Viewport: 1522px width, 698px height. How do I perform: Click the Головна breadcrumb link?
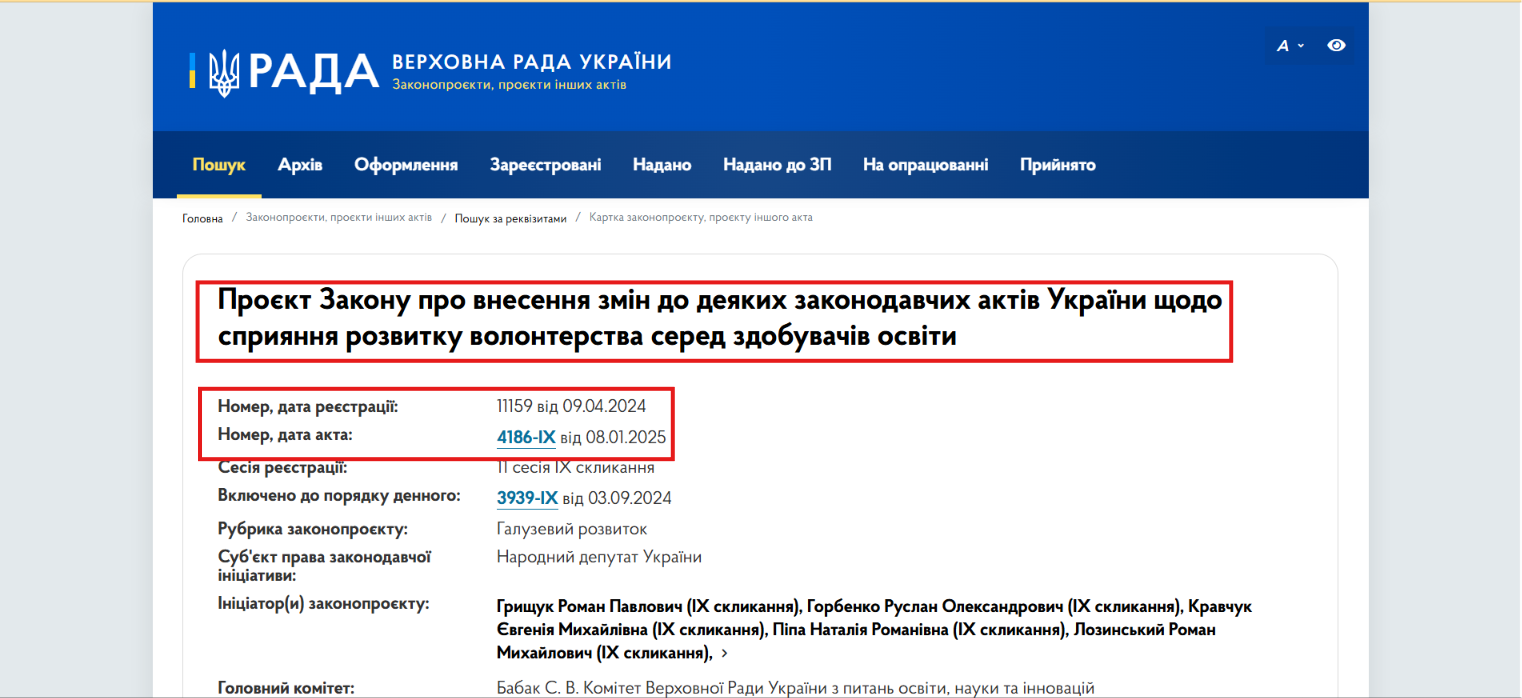(x=203, y=218)
